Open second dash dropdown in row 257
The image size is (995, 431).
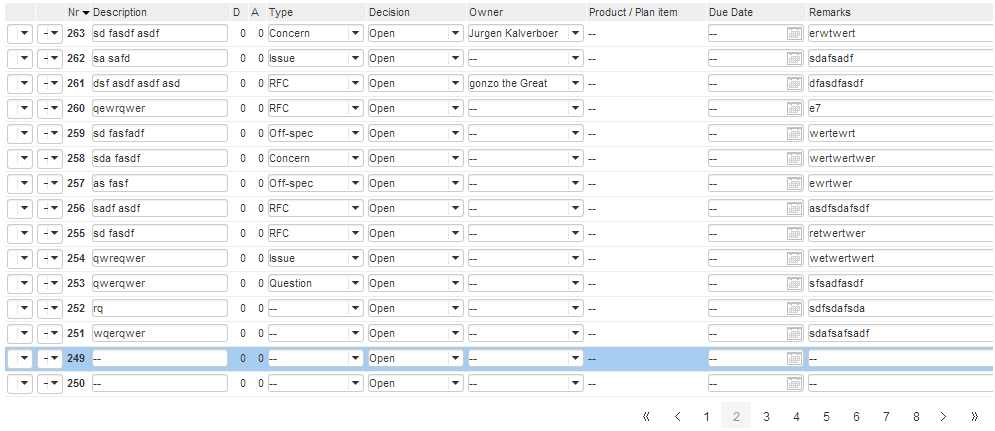click(x=50, y=183)
